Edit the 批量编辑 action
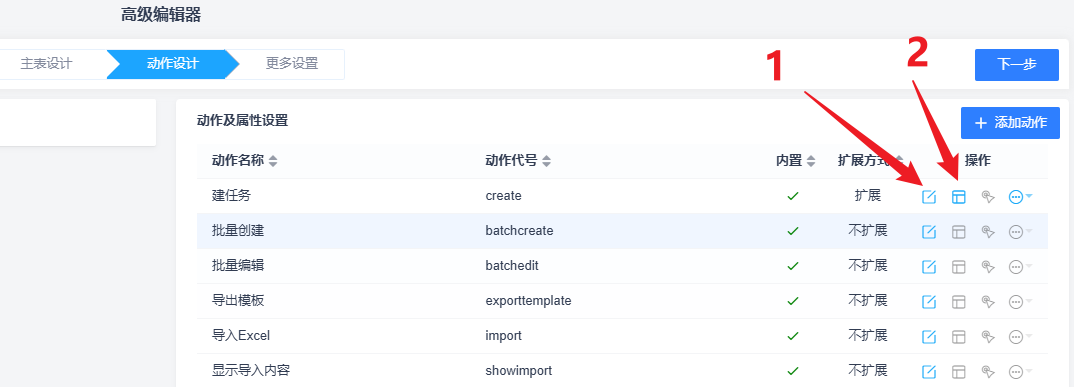1074x387 pixels. [929, 267]
